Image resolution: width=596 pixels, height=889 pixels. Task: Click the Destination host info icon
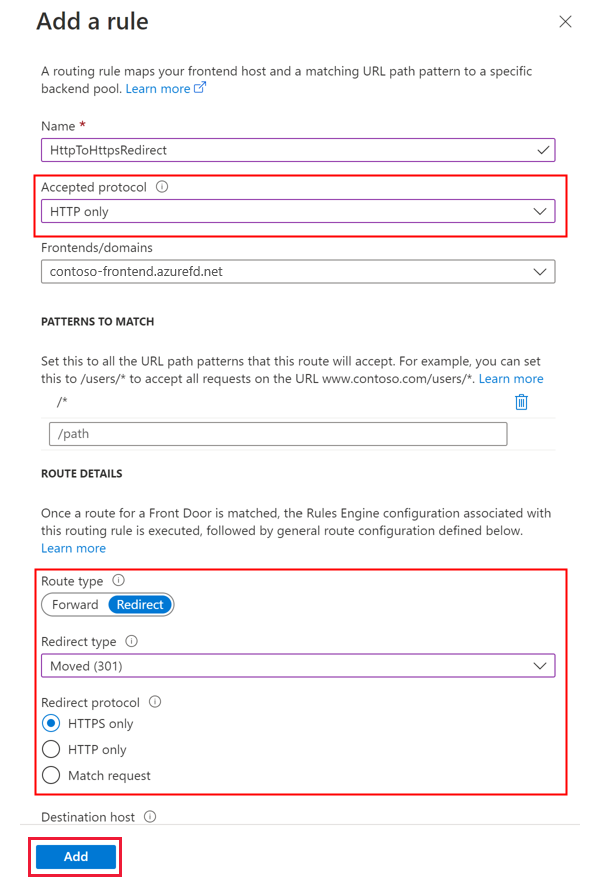151,817
